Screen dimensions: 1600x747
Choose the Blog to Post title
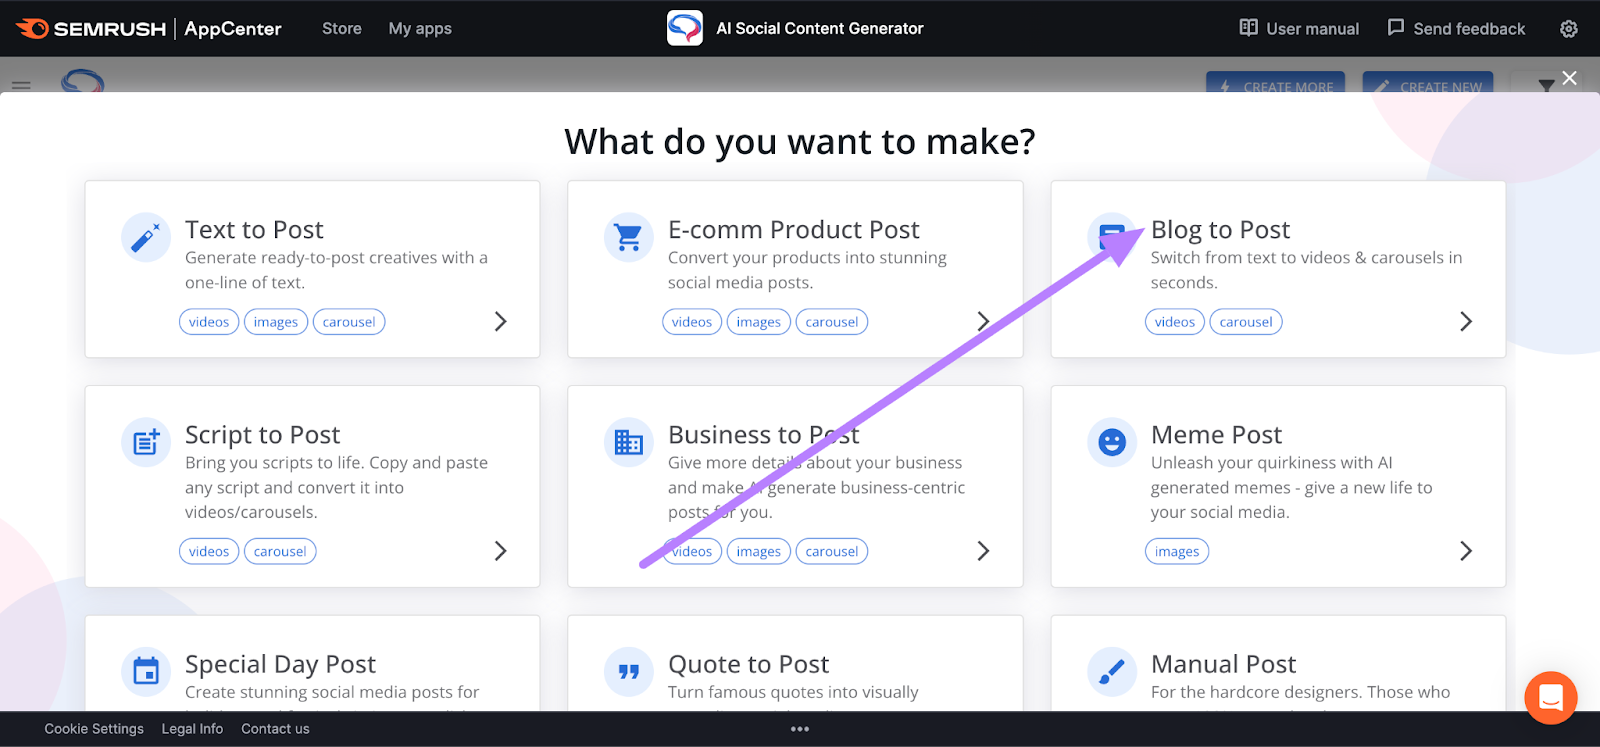click(x=1220, y=230)
